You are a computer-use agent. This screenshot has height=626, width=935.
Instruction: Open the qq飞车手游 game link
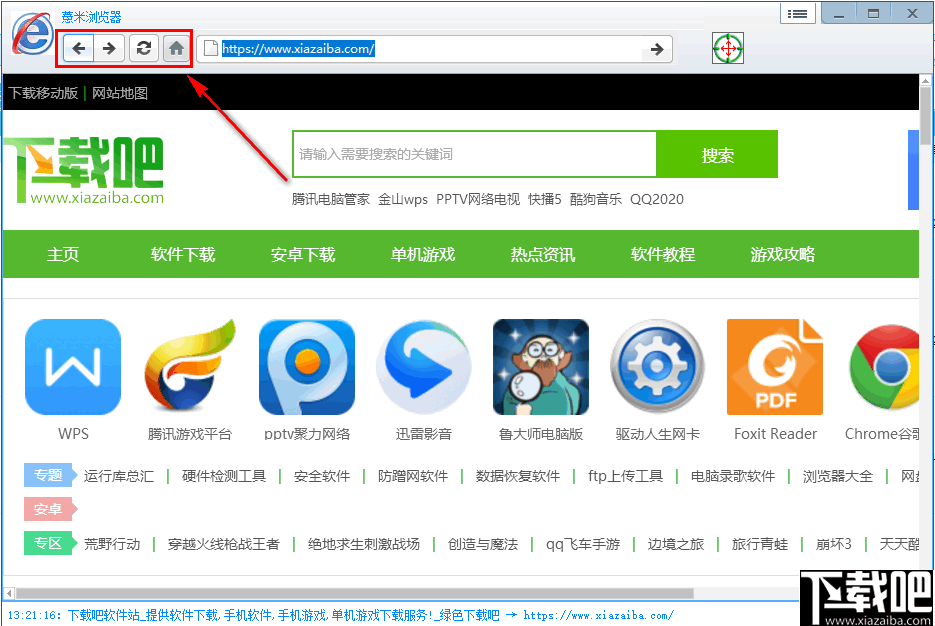(x=583, y=544)
